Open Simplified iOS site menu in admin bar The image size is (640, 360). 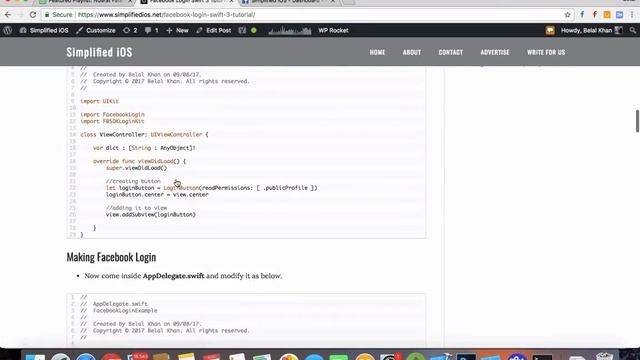[44, 30]
